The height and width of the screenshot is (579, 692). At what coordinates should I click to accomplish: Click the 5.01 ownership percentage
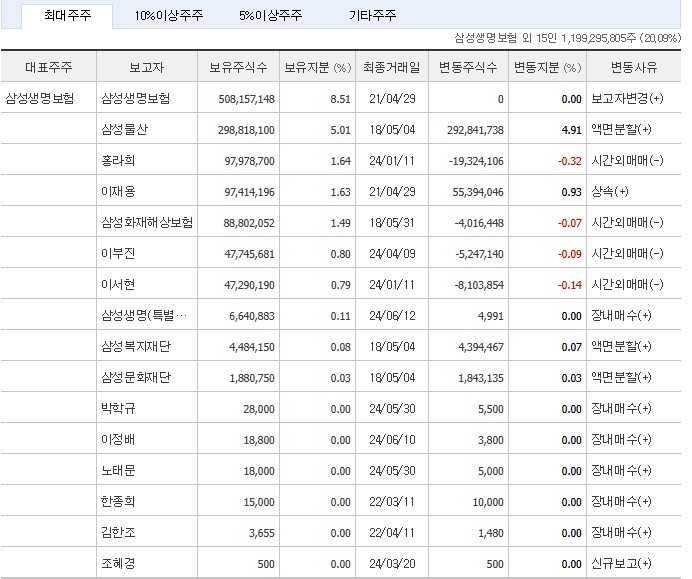[x=340, y=130]
